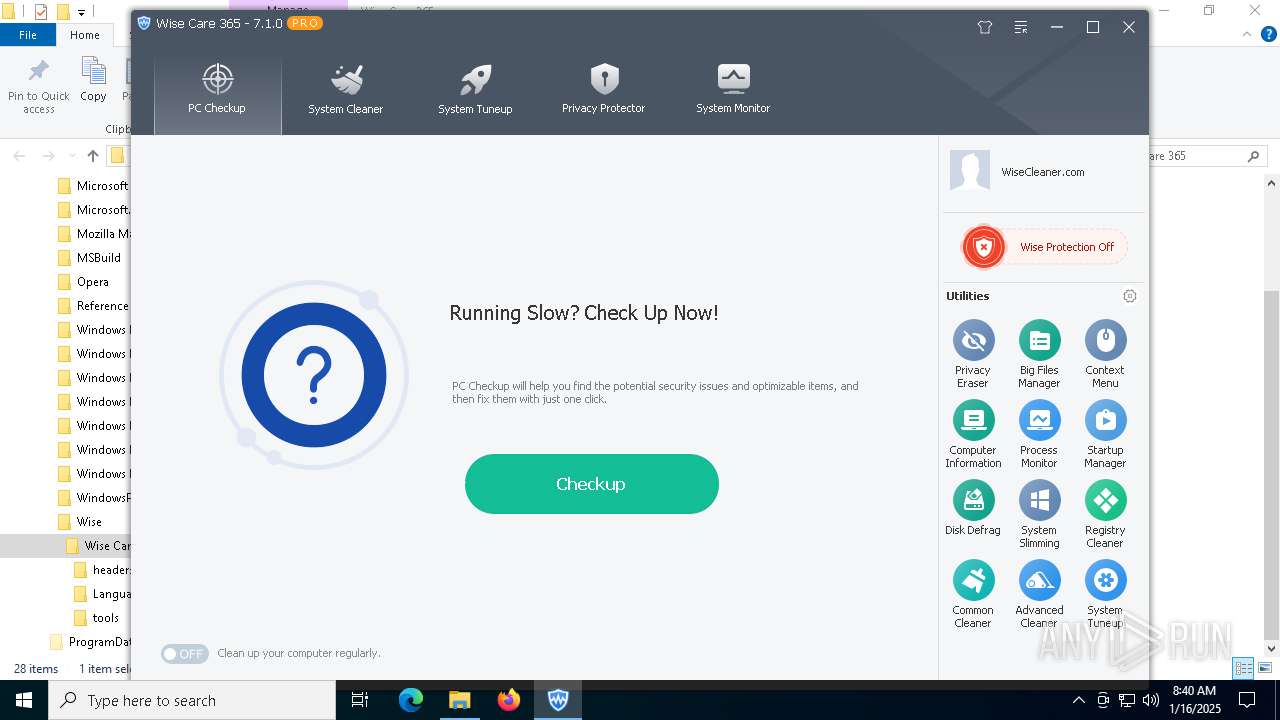Image resolution: width=1280 pixels, height=720 pixels.
Task: Click Pin to Quick access in Explorer
Action: point(39,85)
